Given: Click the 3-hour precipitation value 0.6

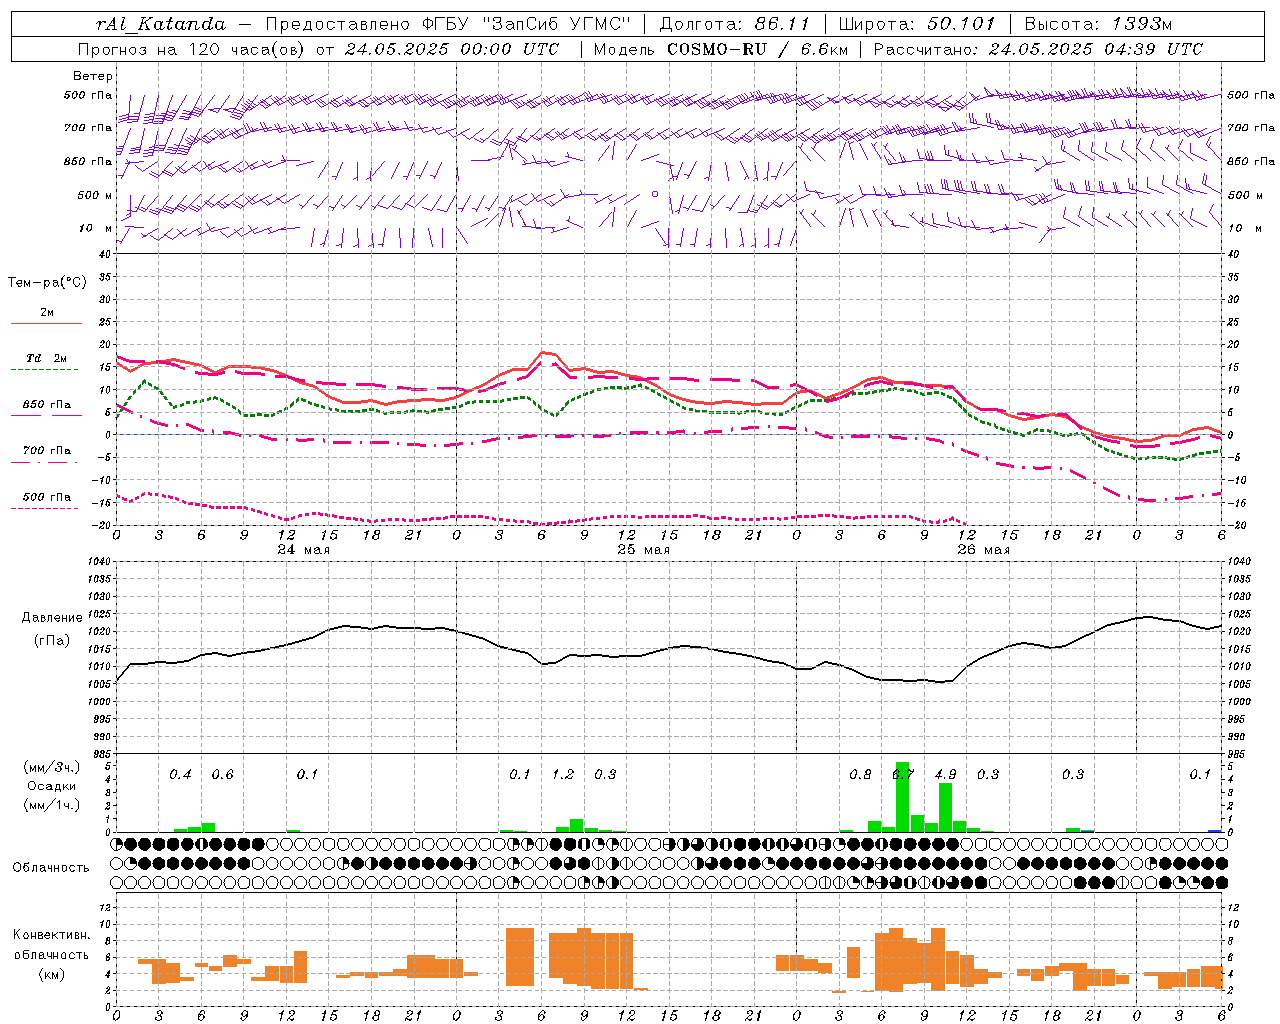Looking at the screenshot, I should (222, 775).
